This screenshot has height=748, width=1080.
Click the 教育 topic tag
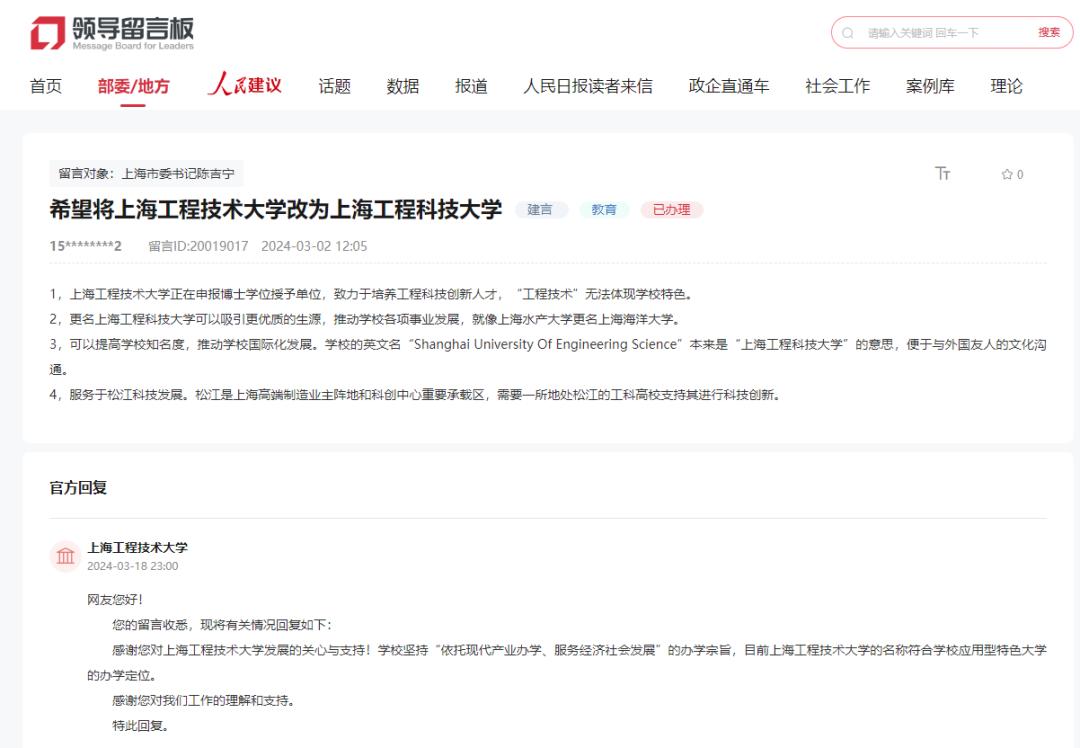(x=604, y=210)
